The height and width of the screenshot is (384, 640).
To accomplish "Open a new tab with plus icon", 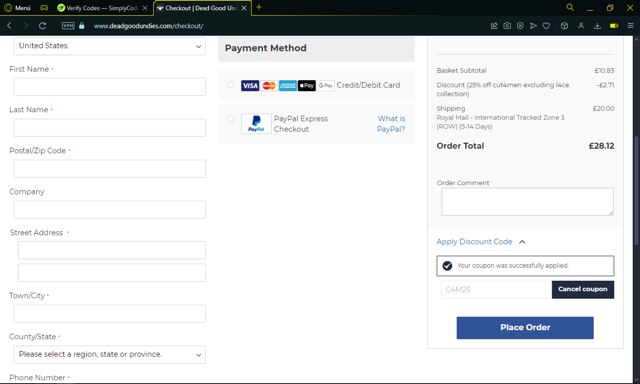I will point(259,7).
